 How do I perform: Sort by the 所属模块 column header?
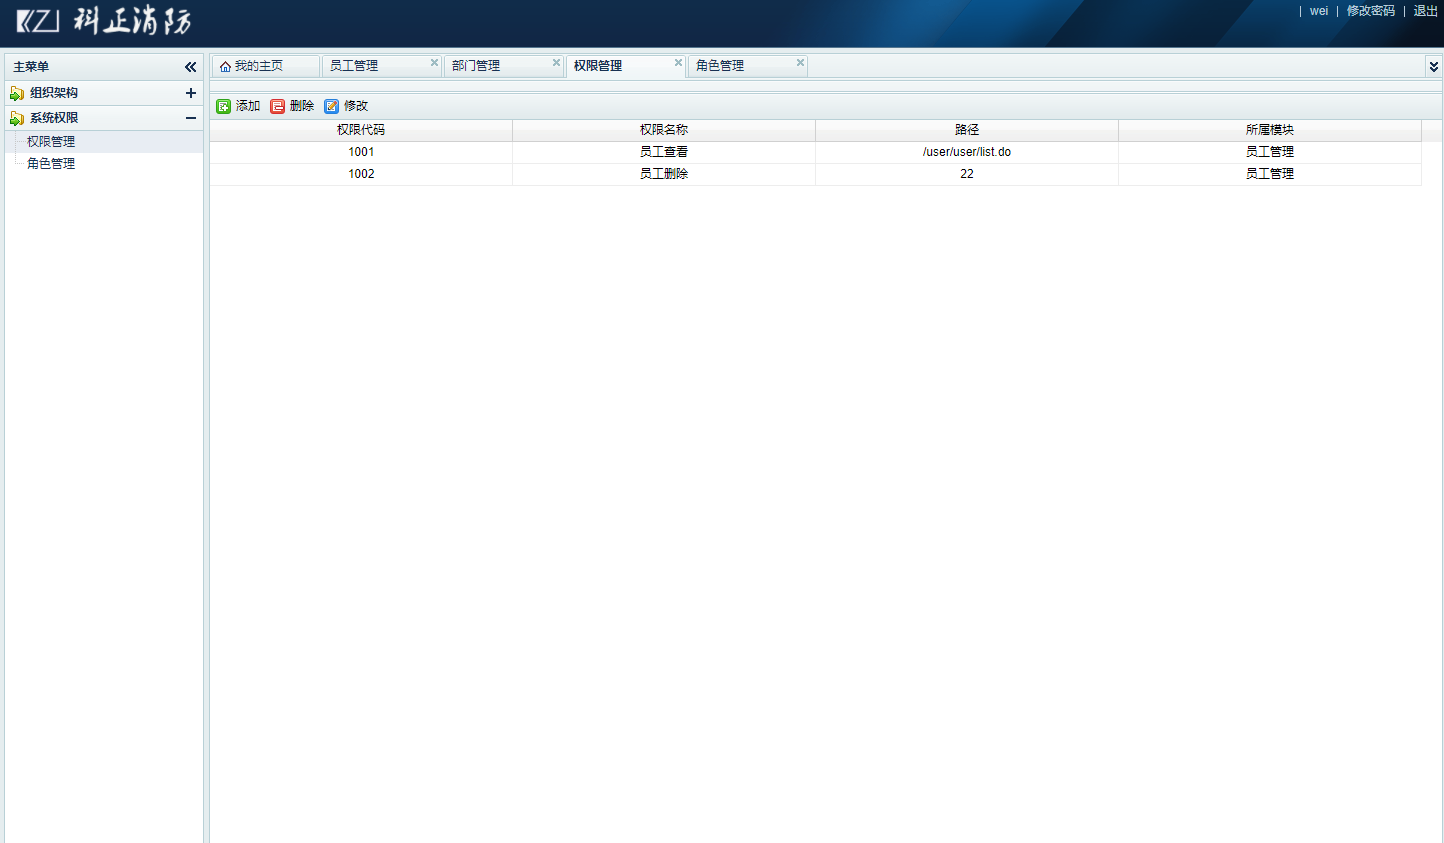pos(1270,130)
